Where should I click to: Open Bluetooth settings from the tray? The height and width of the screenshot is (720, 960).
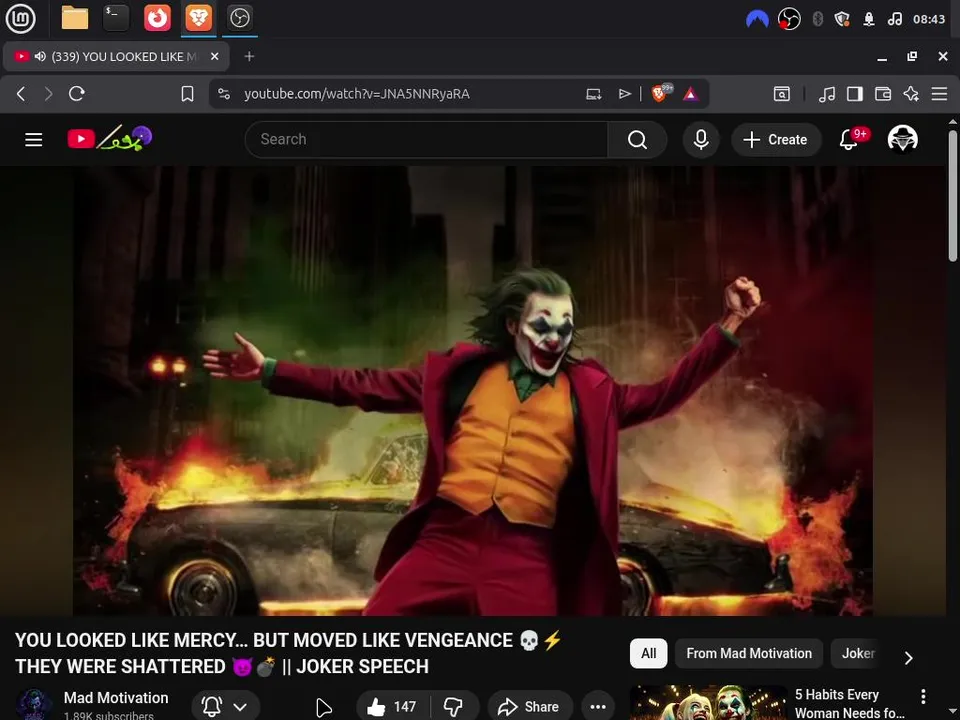[817, 19]
